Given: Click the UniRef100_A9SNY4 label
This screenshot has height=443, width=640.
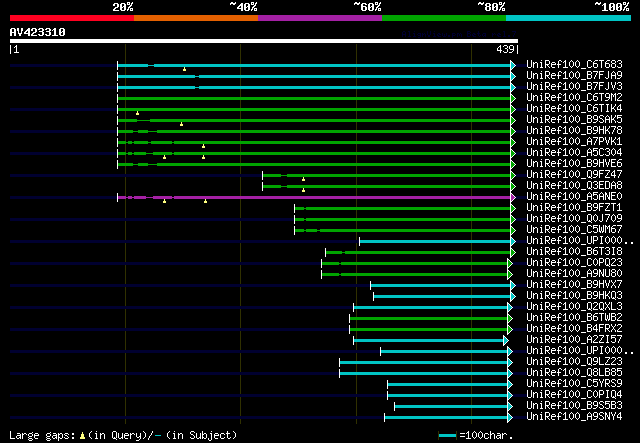Looking at the screenshot, I should tap(574, 417).
